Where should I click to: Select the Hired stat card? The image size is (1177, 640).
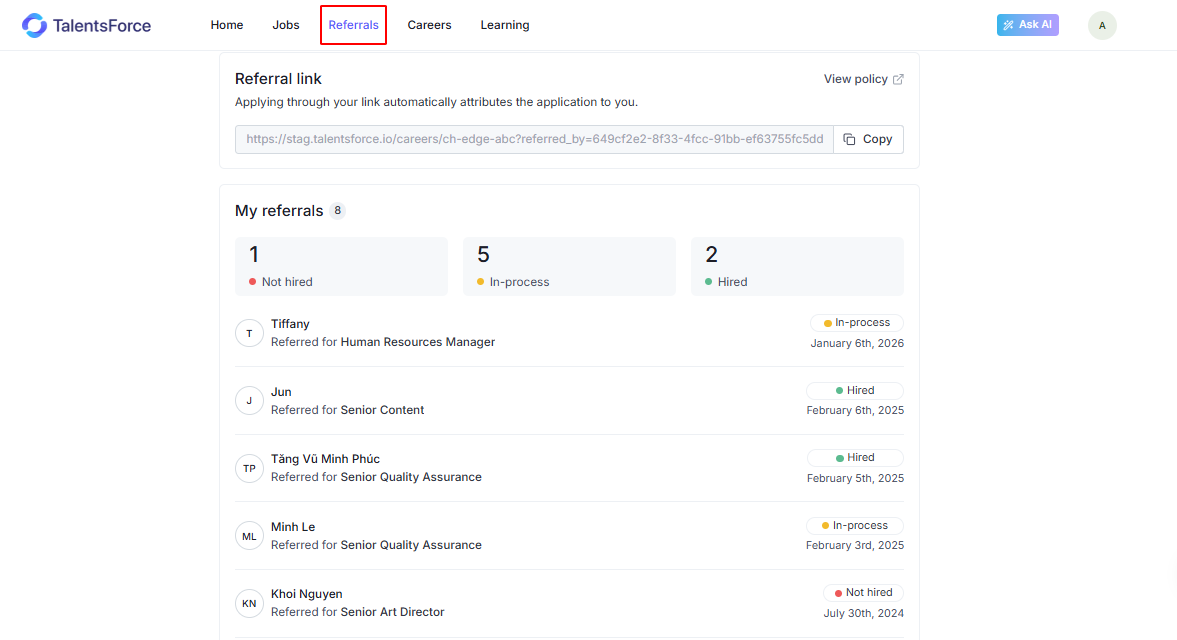tap(797, 266)
